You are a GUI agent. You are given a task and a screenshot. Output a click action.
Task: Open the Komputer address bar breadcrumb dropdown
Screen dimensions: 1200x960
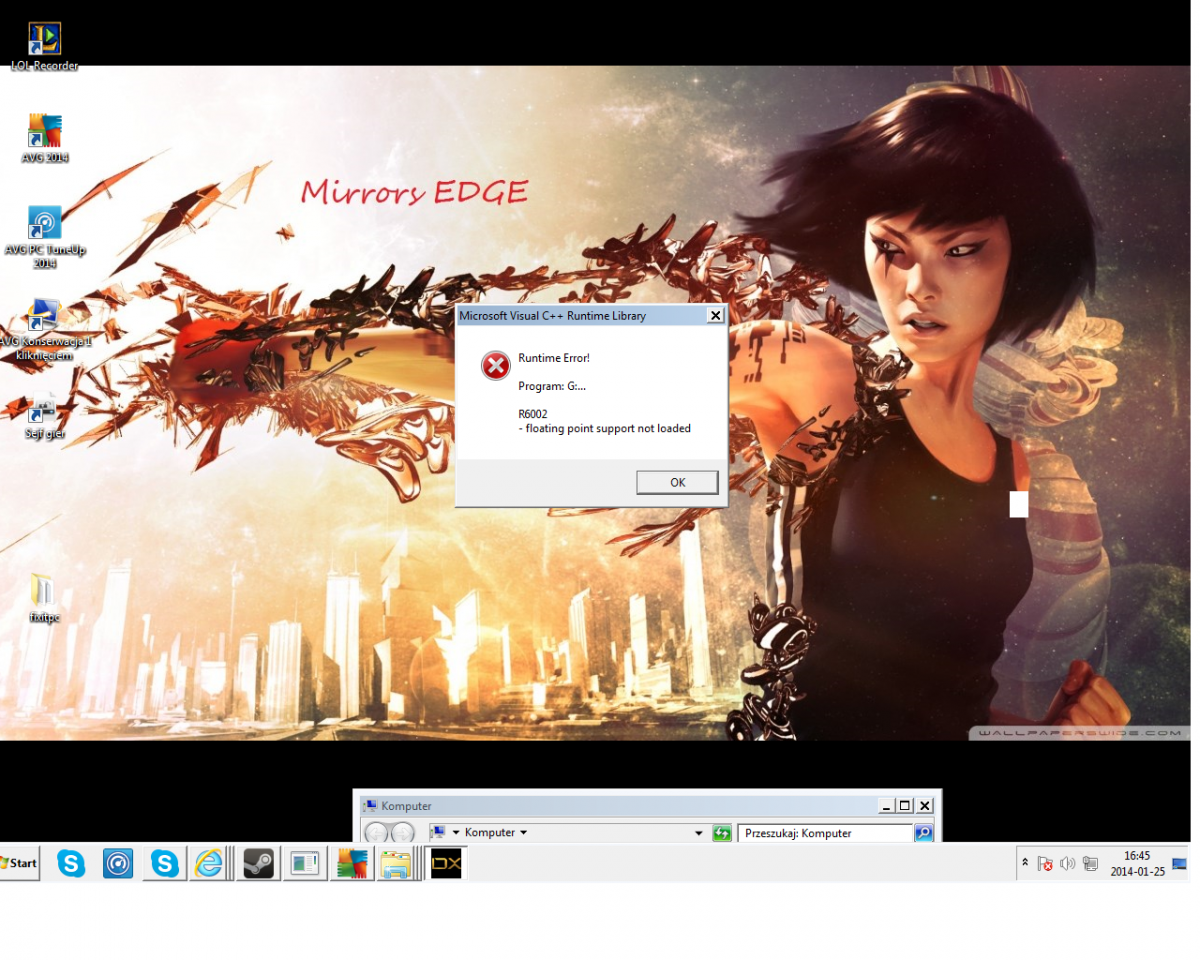(523, 832)
